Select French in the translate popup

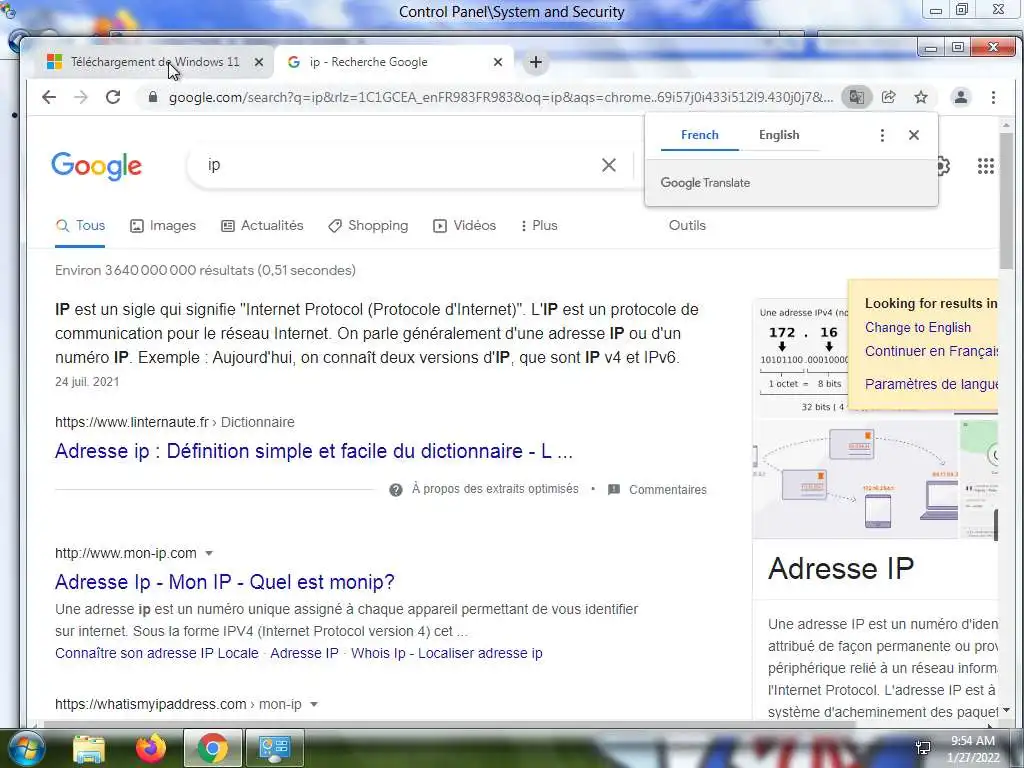pos(699,135)
